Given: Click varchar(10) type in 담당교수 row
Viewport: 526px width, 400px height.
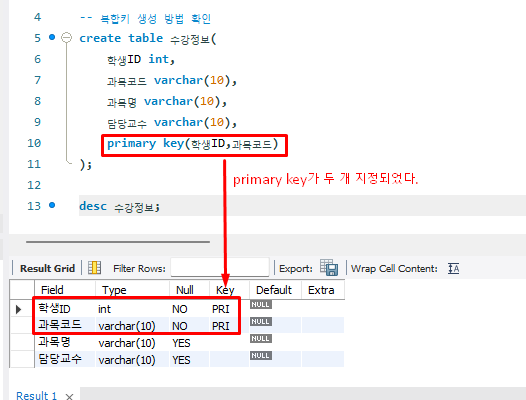Looking at the screenshot, I should (133, 360).
